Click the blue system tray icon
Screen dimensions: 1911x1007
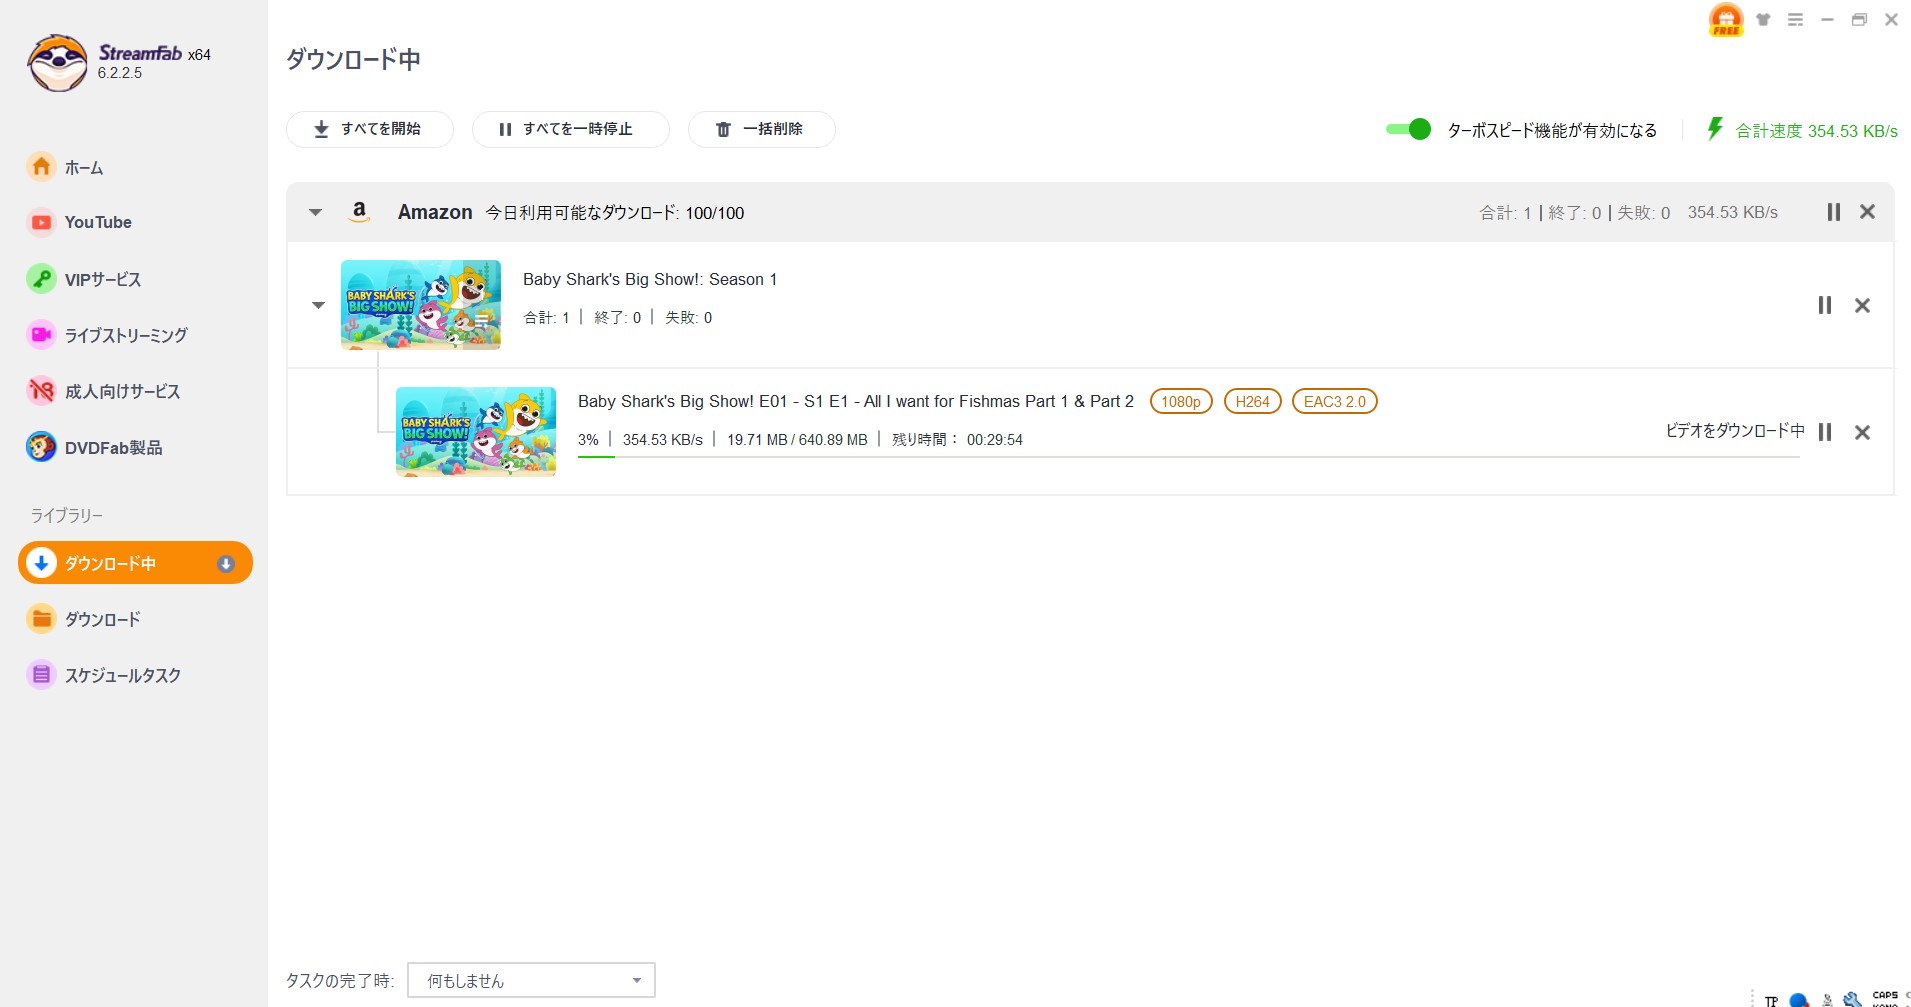[x=1799, y=1000]
